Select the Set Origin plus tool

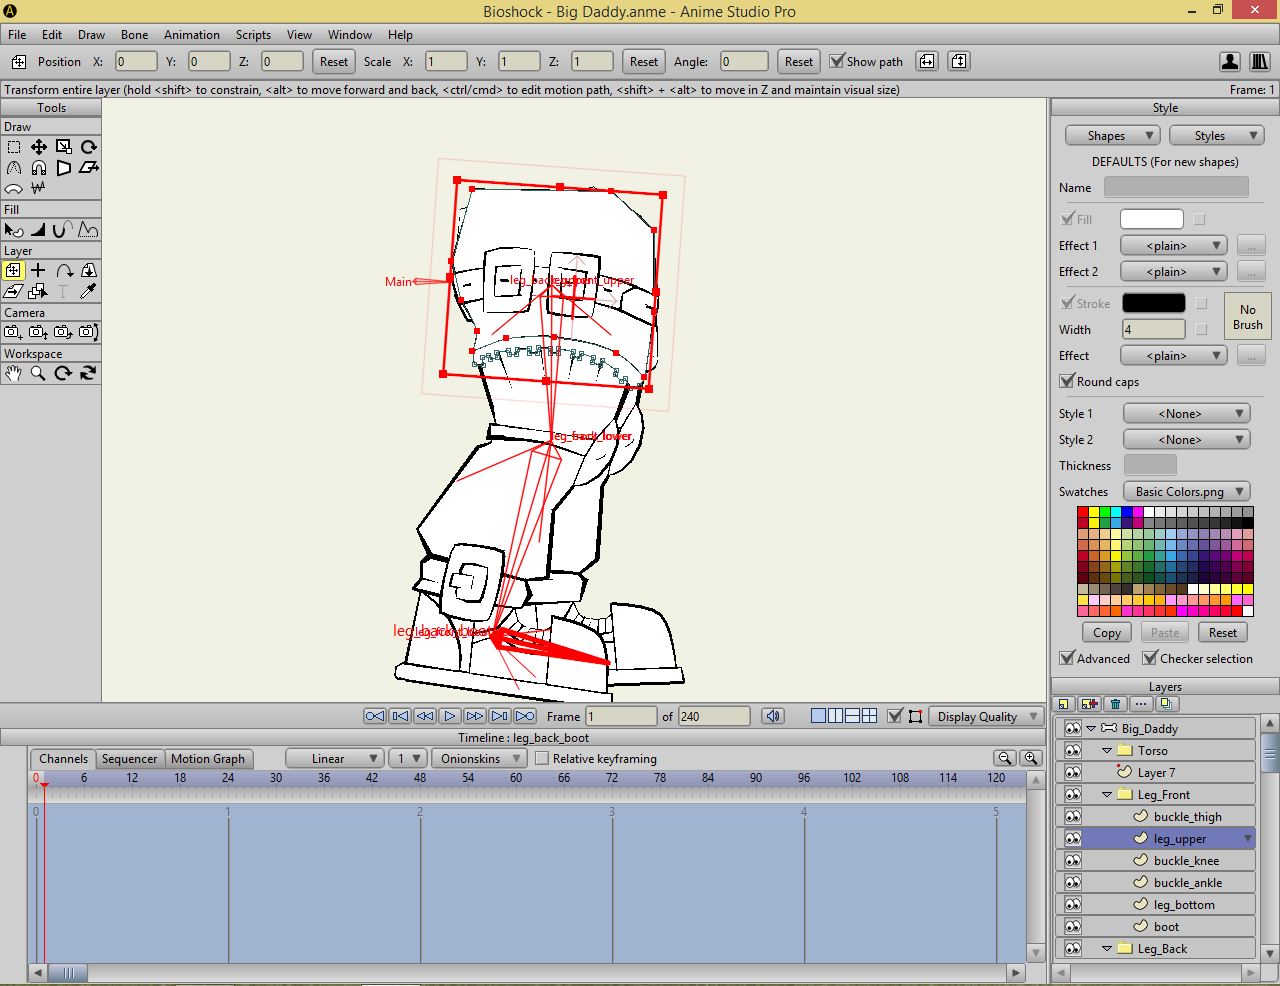click(39, 270)
